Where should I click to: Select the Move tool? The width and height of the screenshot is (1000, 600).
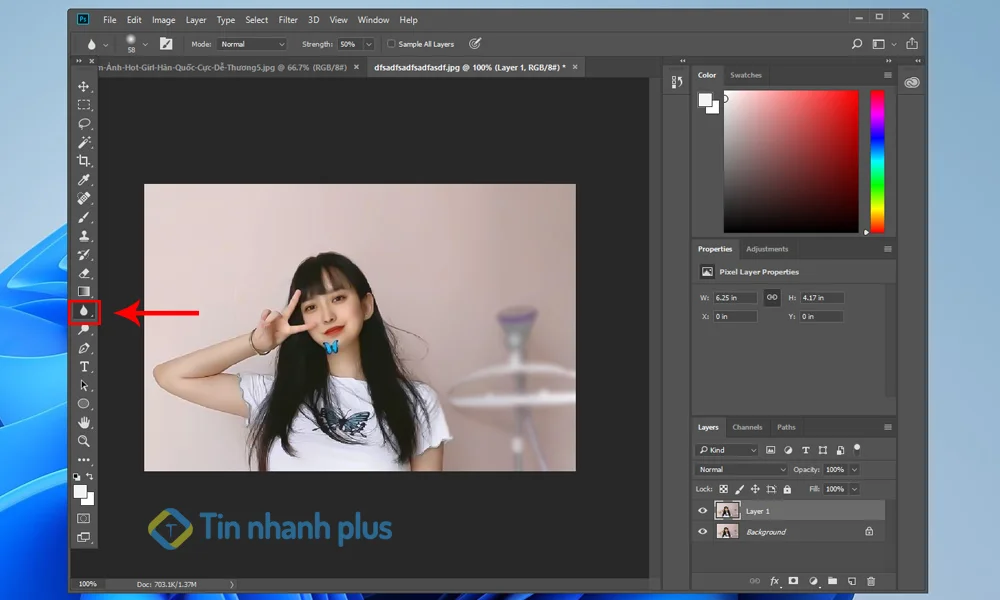pyautogui.click(x=84, y=84)
